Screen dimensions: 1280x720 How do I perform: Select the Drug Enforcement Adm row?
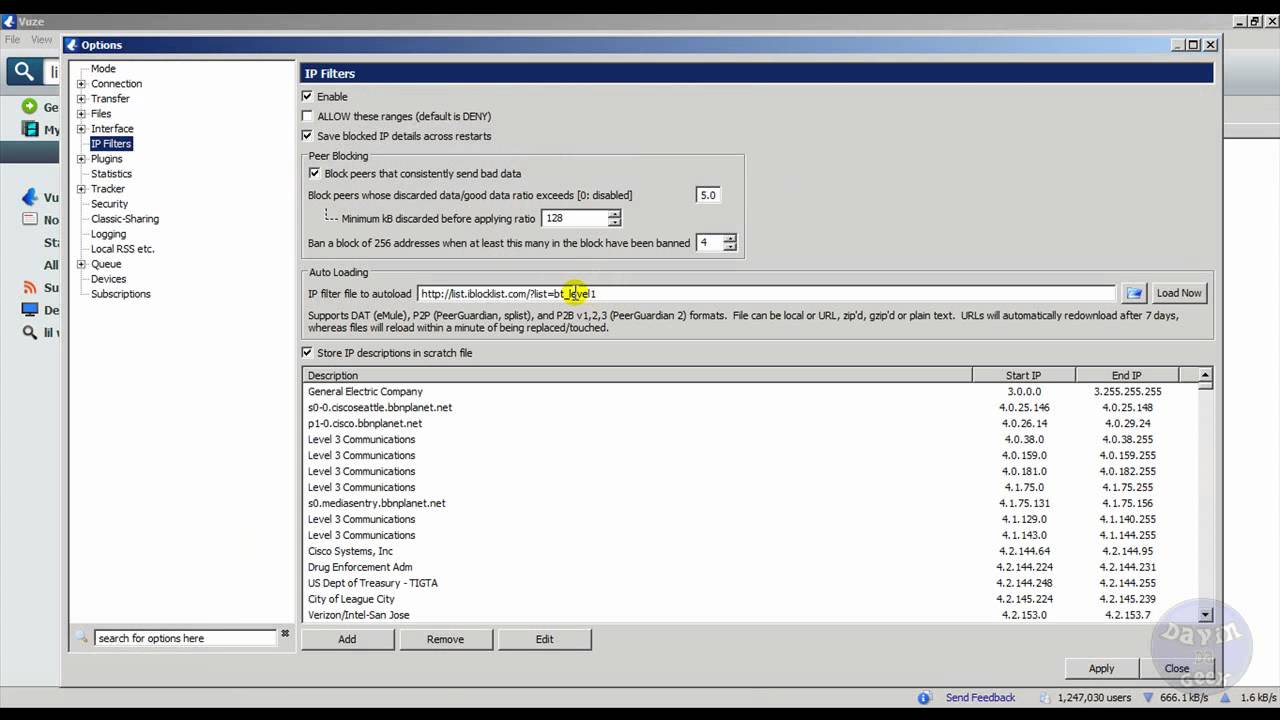pyautogui.click(x=750, y=567)
